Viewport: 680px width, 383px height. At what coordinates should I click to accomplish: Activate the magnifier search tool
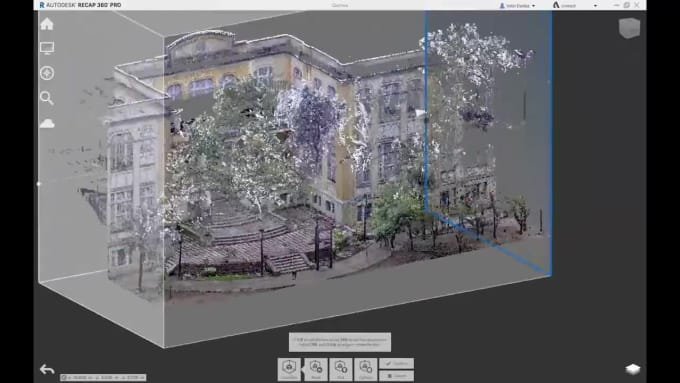47,98
